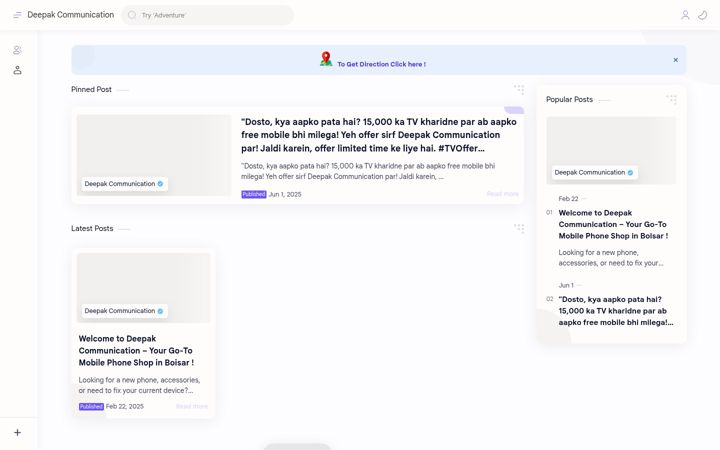Open the pinned post thumbnail image
Screen dimensions: 720x450
click(154, 155)
